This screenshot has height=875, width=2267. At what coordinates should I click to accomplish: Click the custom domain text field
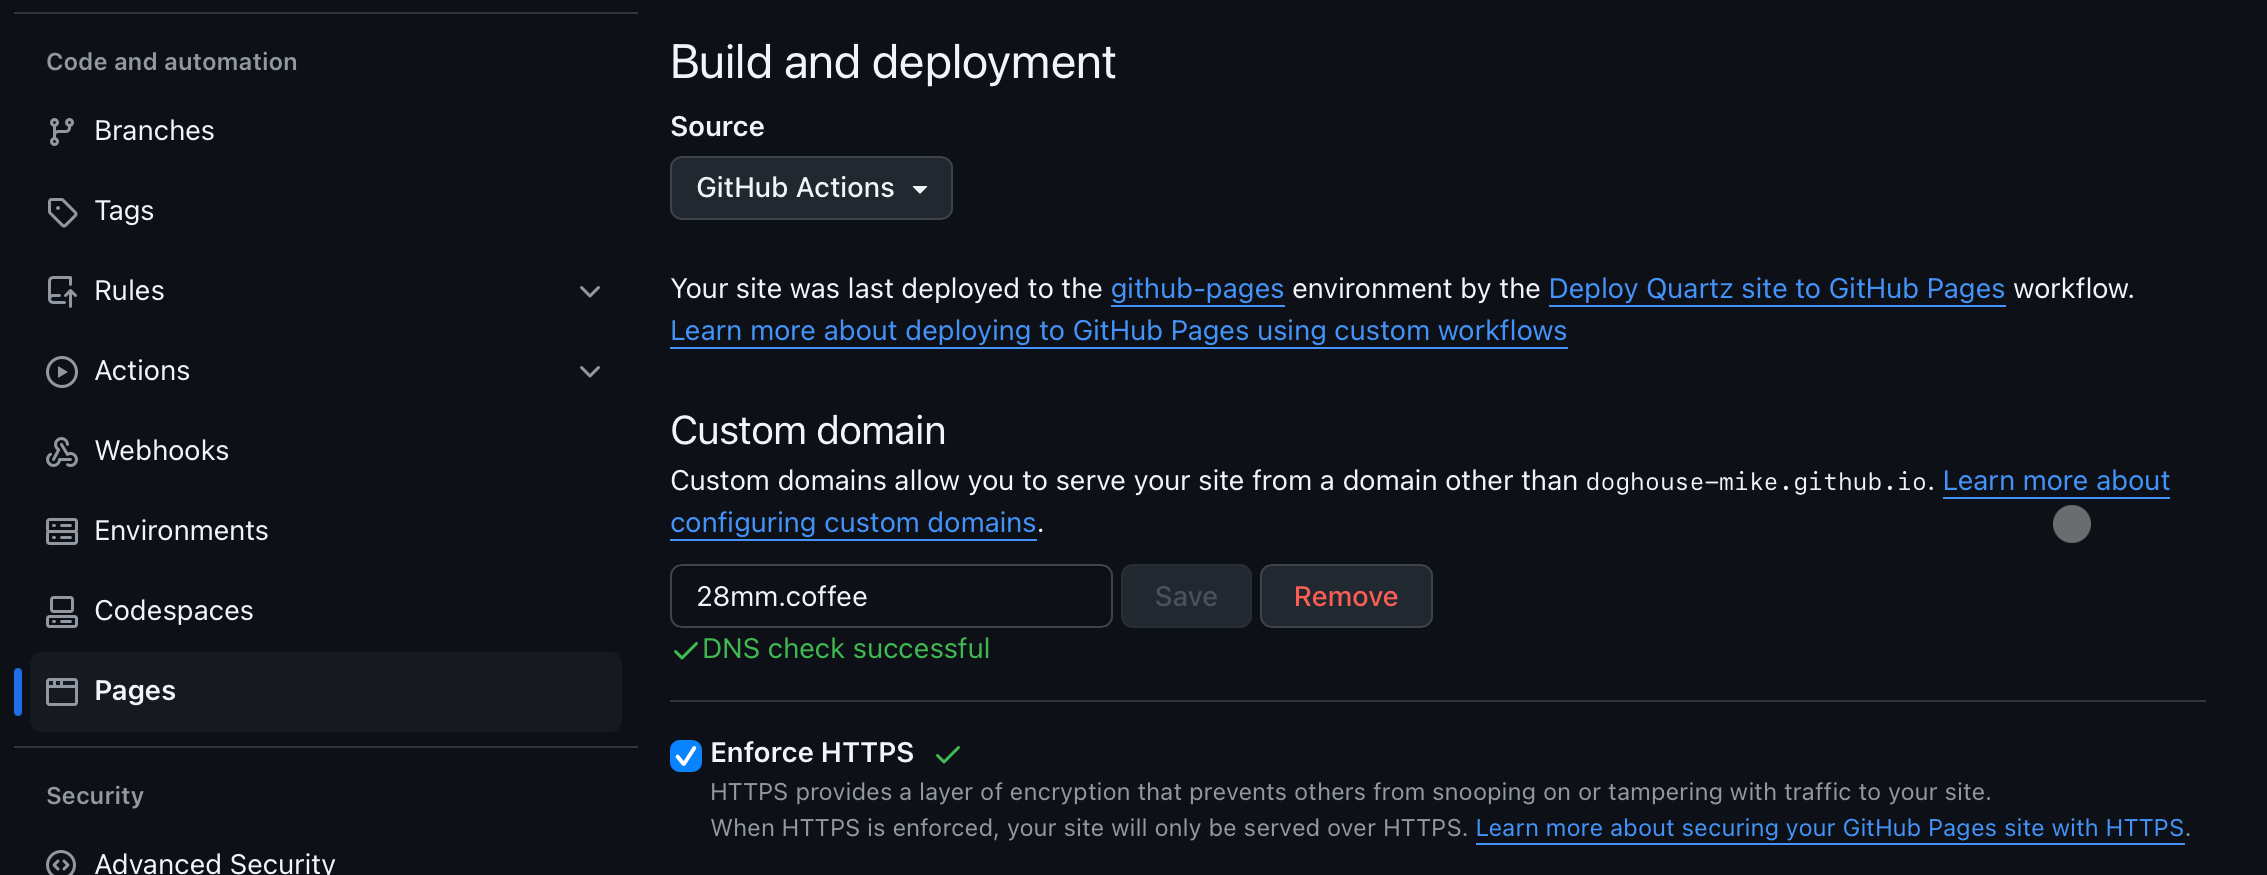pyautogui.click(x=890, y=596)
